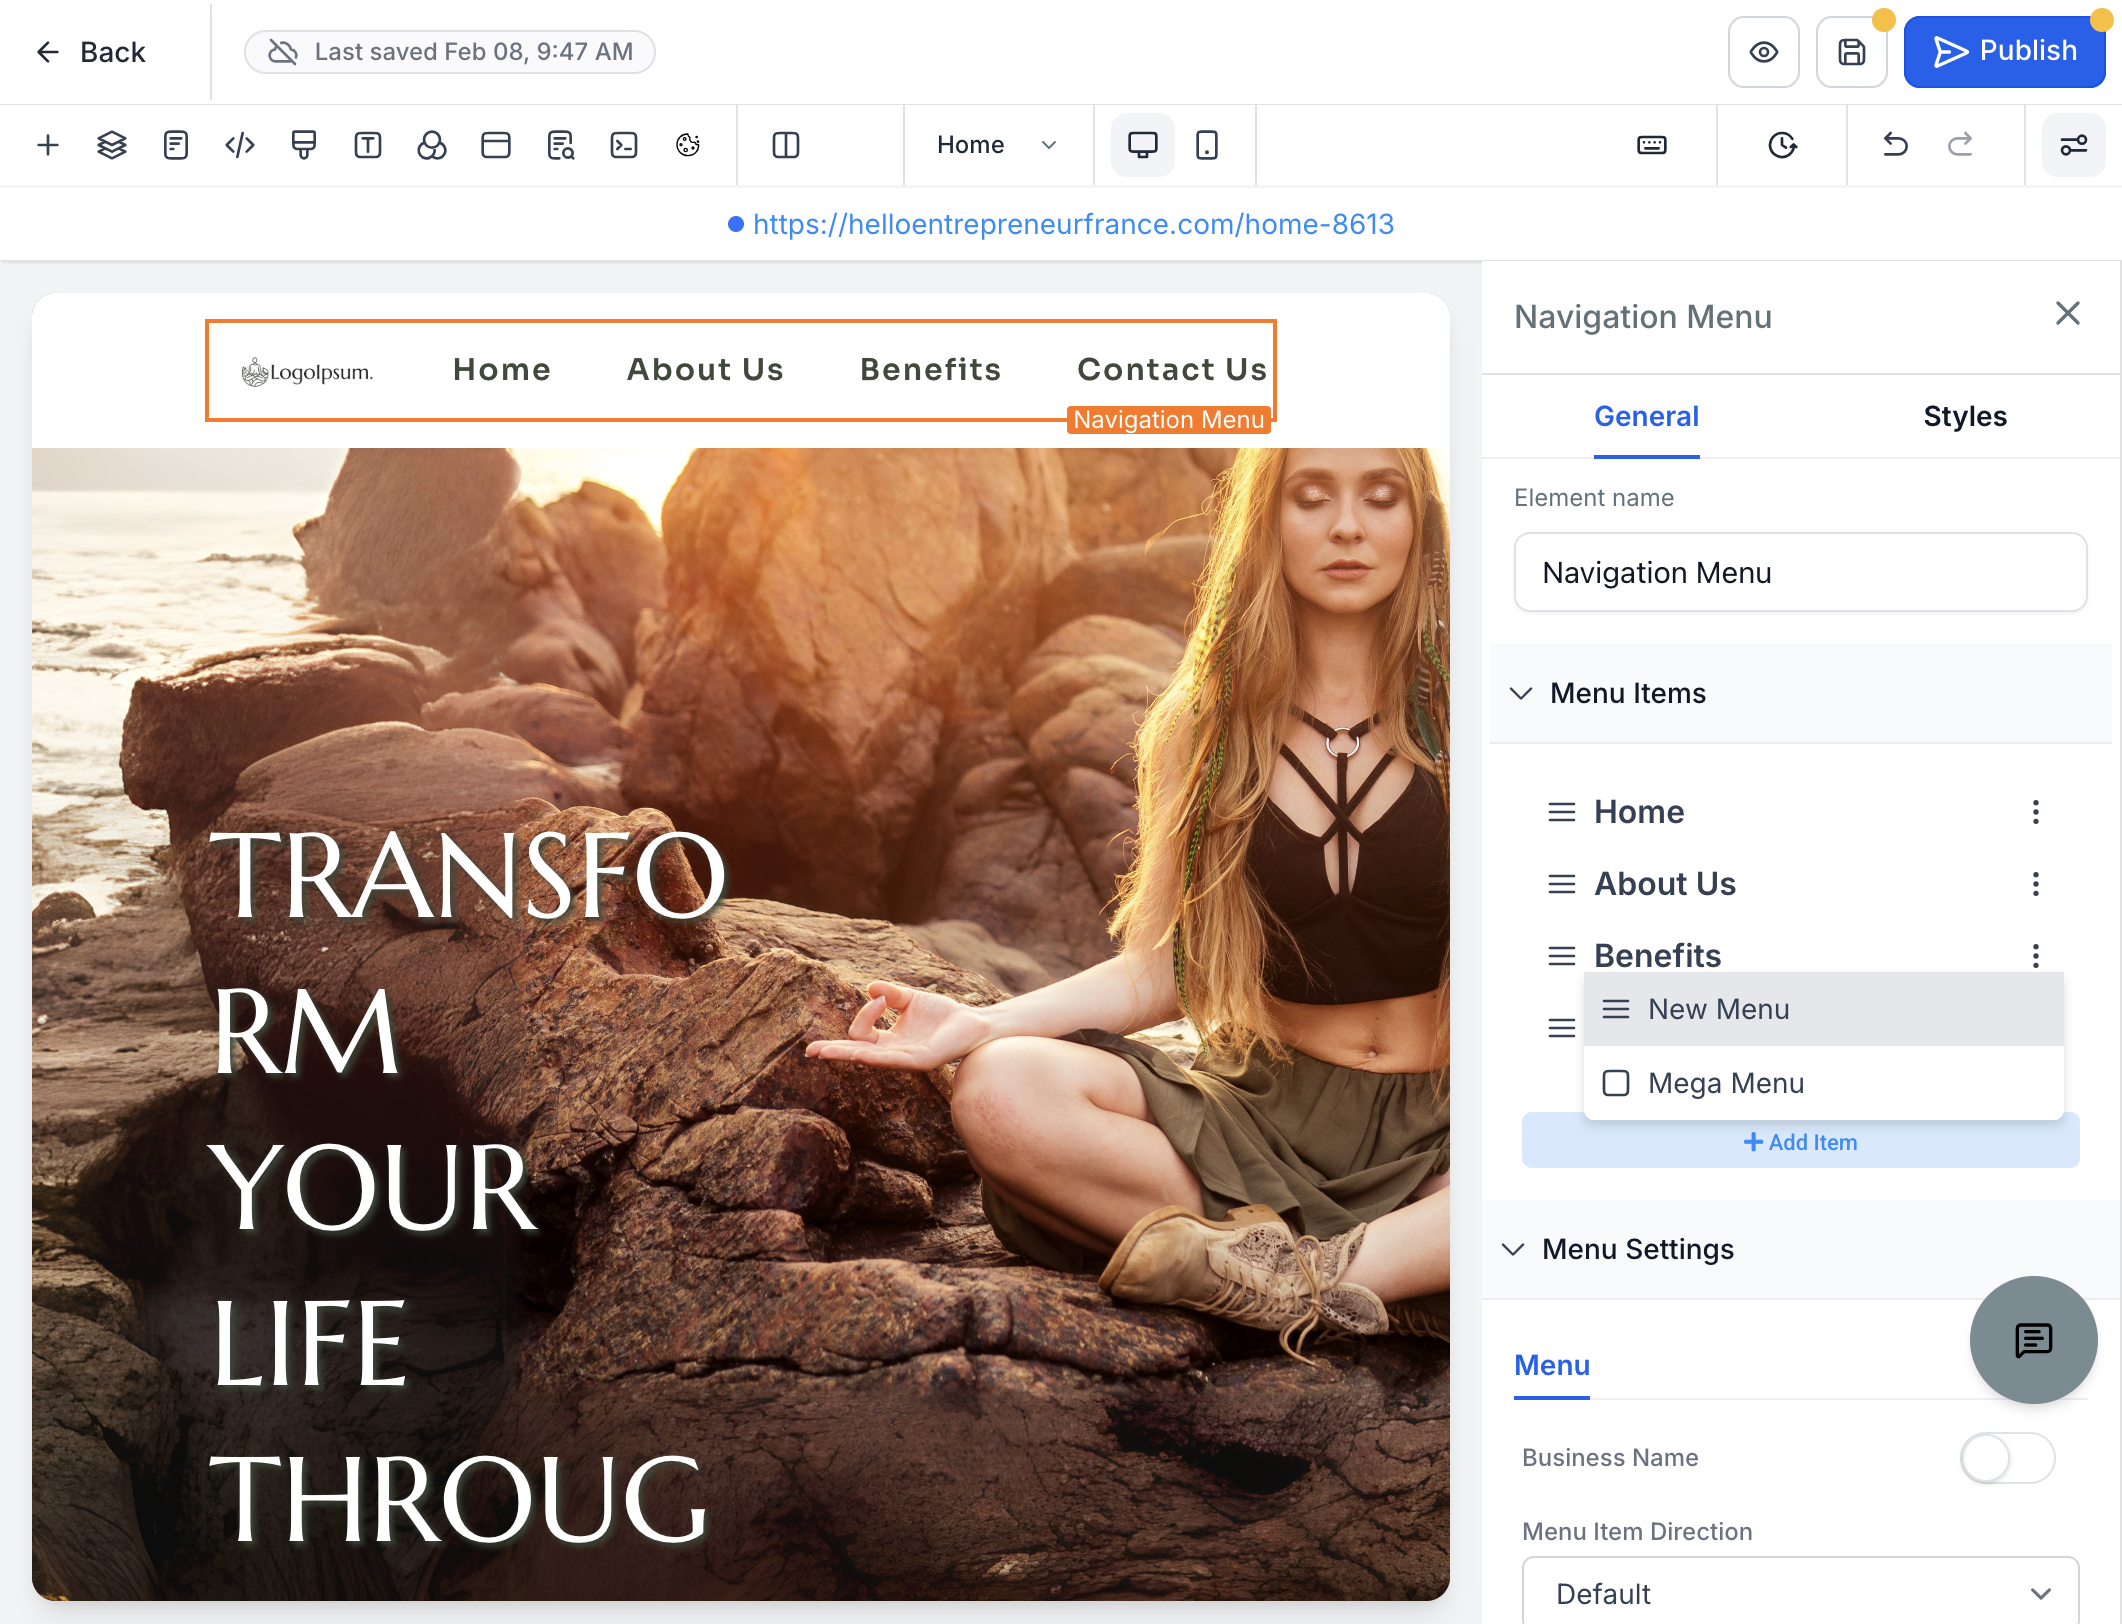Switch to desktop device view

pos(1143,145)
